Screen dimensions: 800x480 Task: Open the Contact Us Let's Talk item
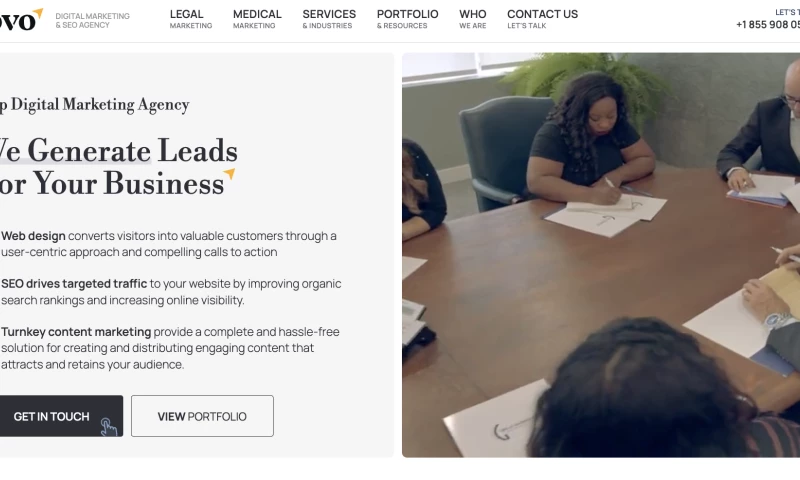542,19
